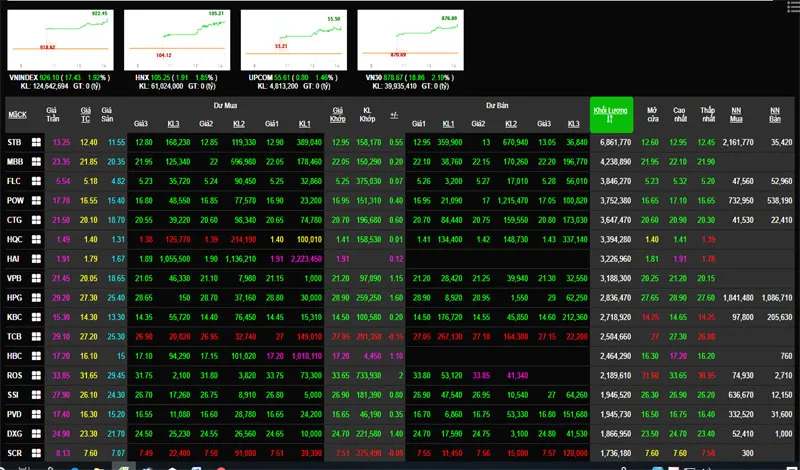Open the grid icon beside MBB

pyautogui.click(x=36, y=162)
